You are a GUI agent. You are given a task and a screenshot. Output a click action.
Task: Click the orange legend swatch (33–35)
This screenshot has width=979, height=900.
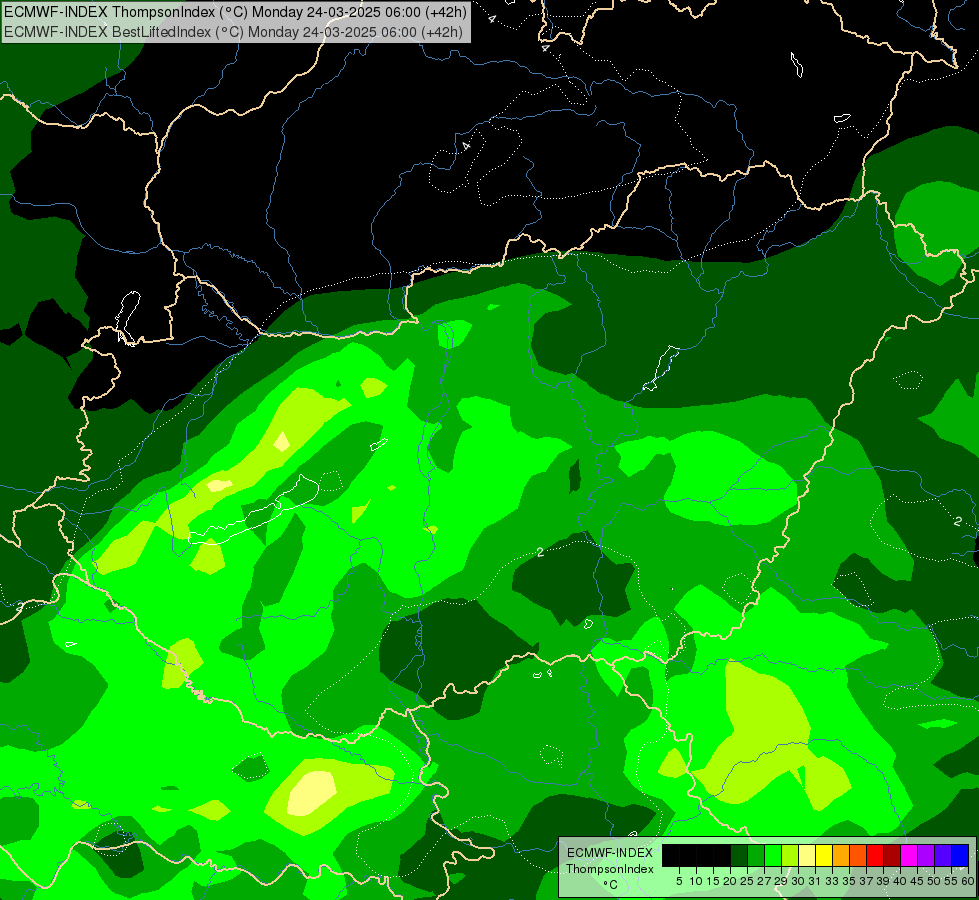pos(840,856)
